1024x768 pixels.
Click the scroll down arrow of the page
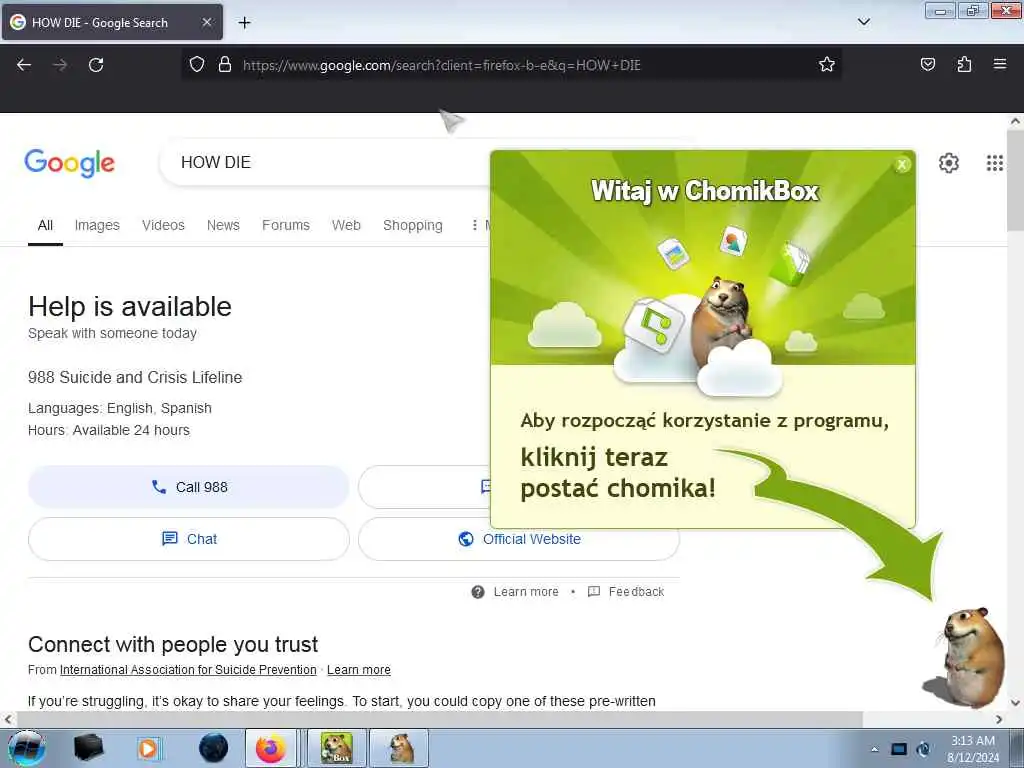tap(1015, 703)
